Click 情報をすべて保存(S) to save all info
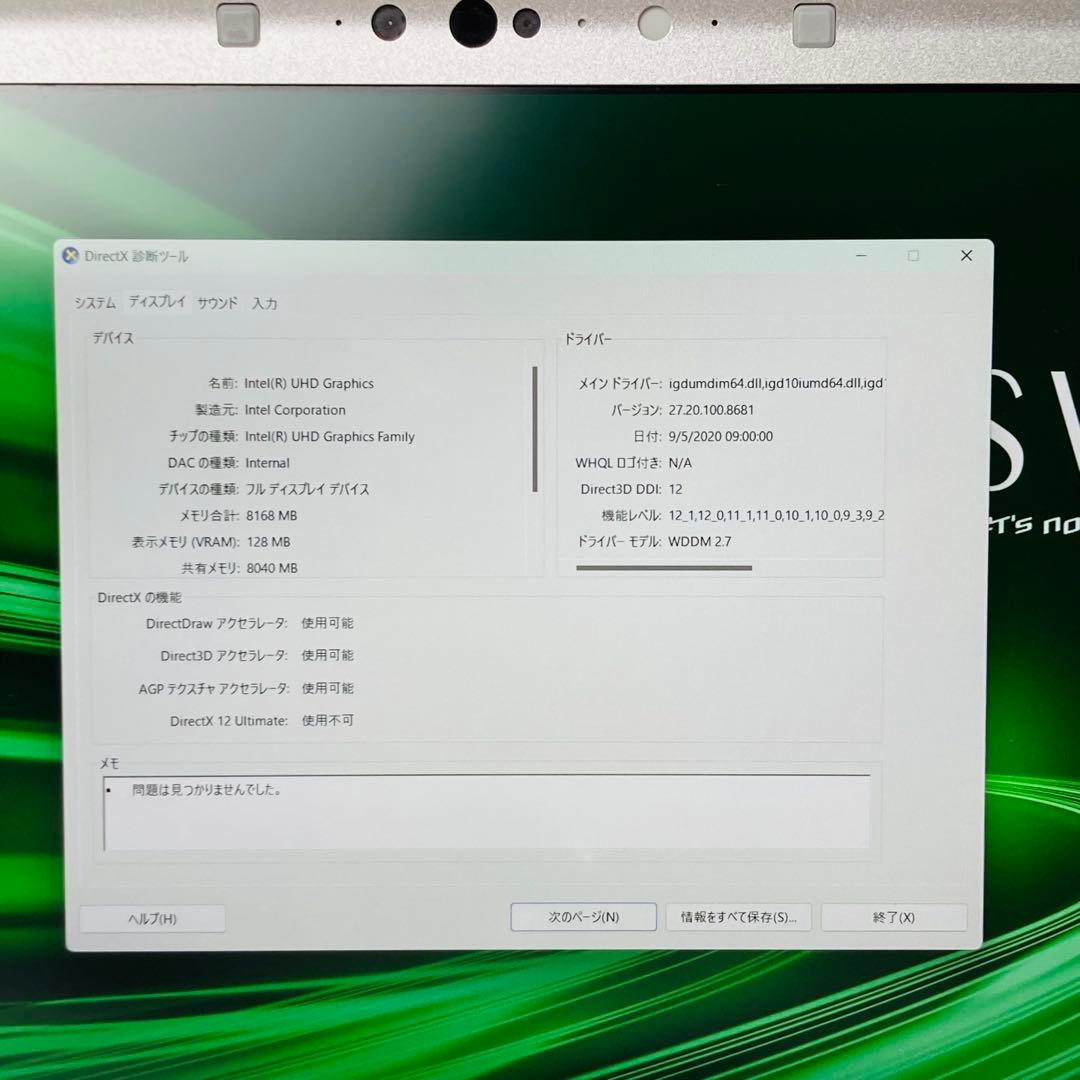1080x1080 pixels. [x=739, y=917]
